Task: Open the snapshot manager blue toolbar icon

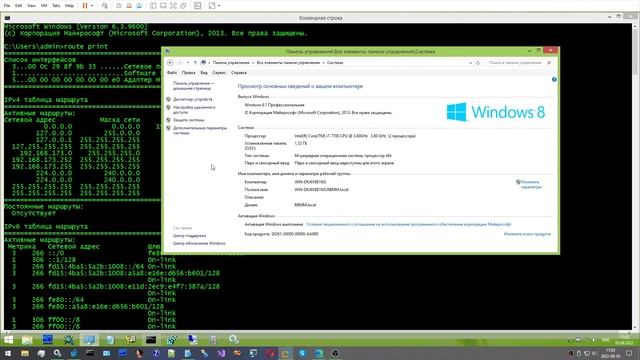Action: pos(139,6)
